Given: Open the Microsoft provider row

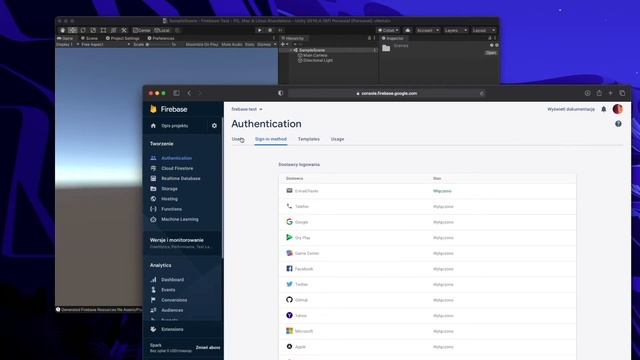Looking at the screenshot, I should coord(427,331).
